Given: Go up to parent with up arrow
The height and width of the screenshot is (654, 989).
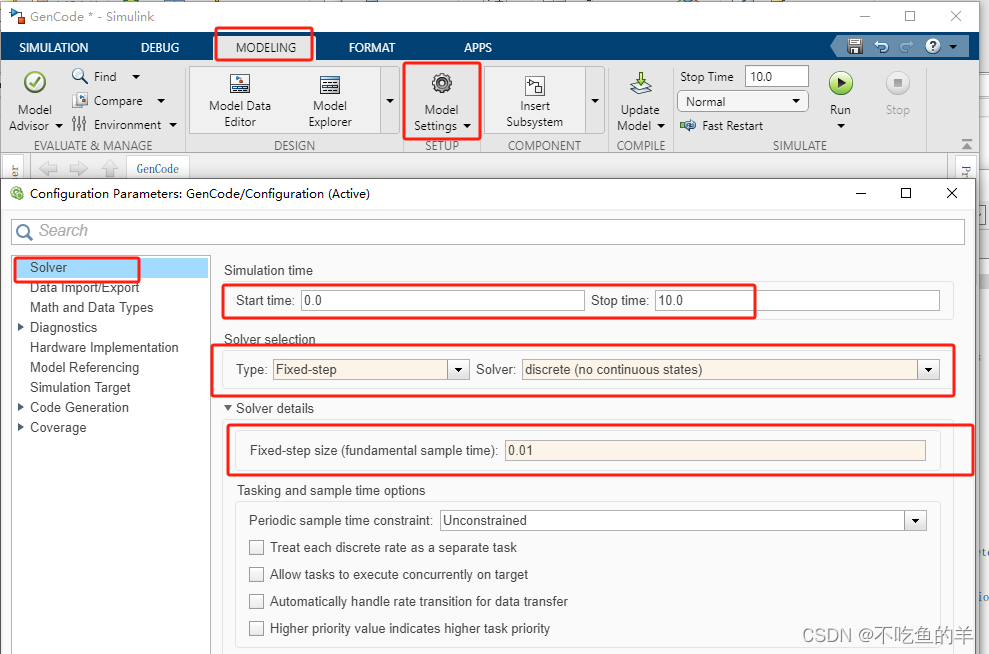Looking at the screenshot, I should click(110, 168).
